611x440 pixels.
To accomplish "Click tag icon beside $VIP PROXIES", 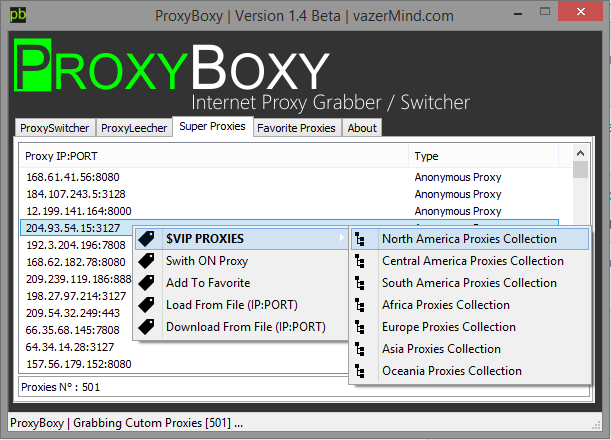I will click(147, 239).
